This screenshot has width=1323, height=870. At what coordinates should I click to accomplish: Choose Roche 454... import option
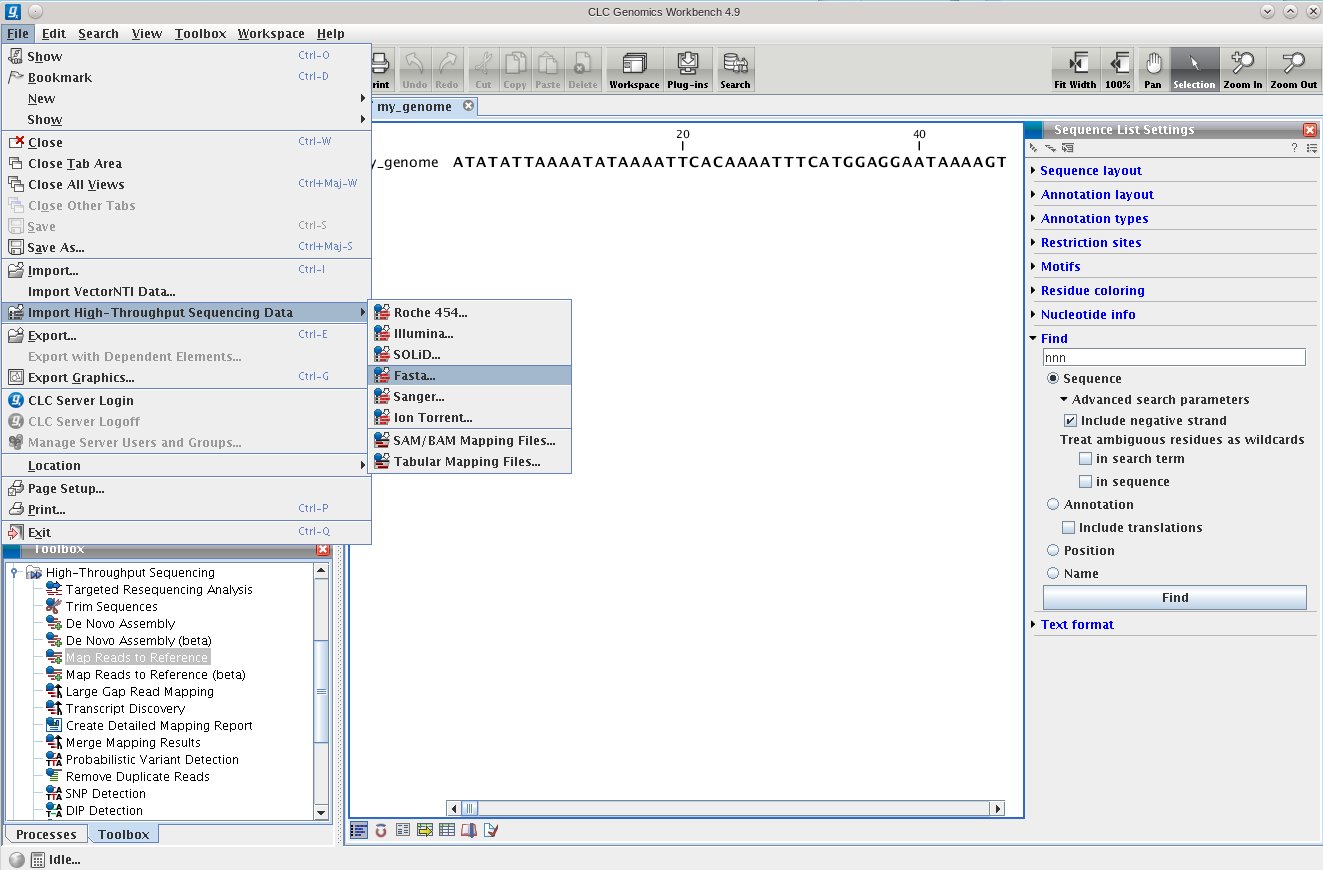coord(470,313)
